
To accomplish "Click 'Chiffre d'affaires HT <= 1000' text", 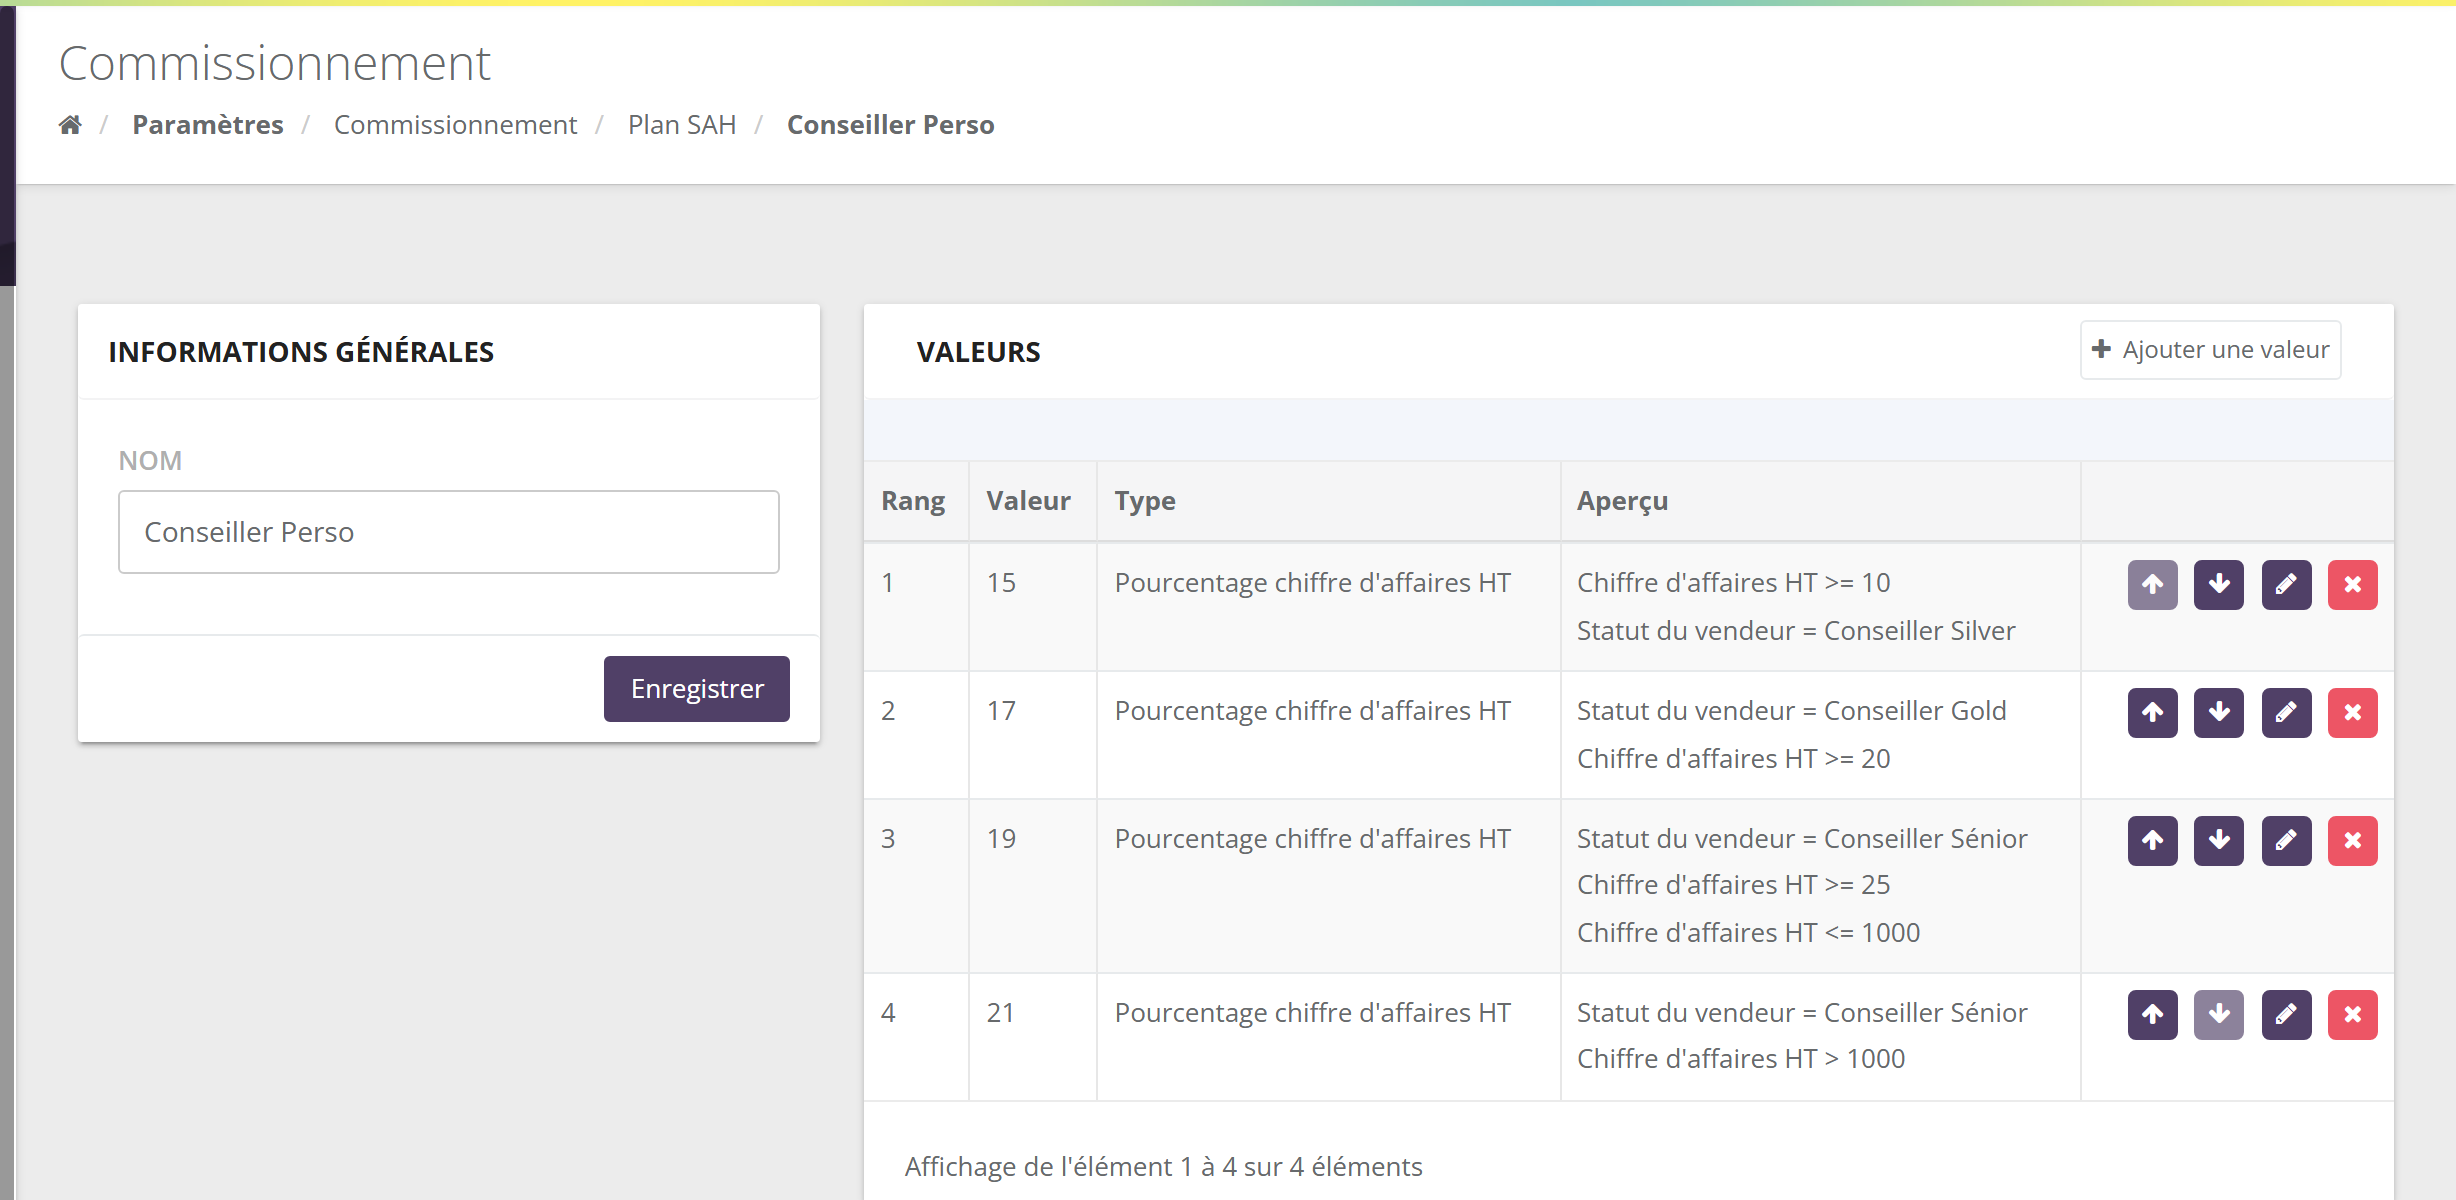I will (1748, 933).
